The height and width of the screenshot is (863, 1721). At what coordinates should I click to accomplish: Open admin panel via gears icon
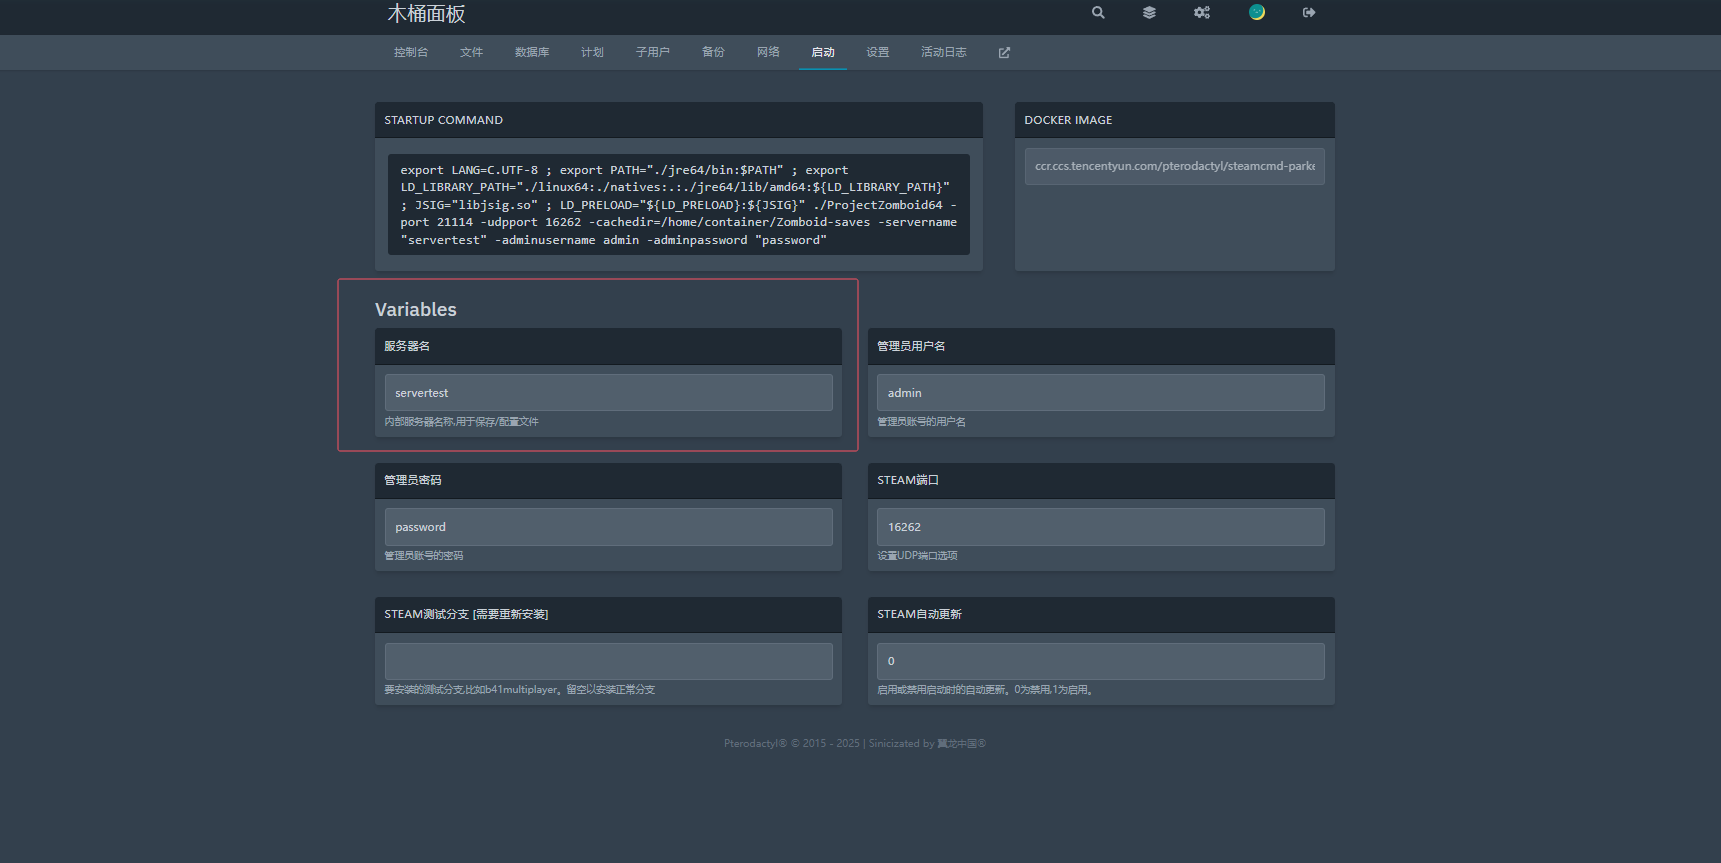(x=1202, y=13)
